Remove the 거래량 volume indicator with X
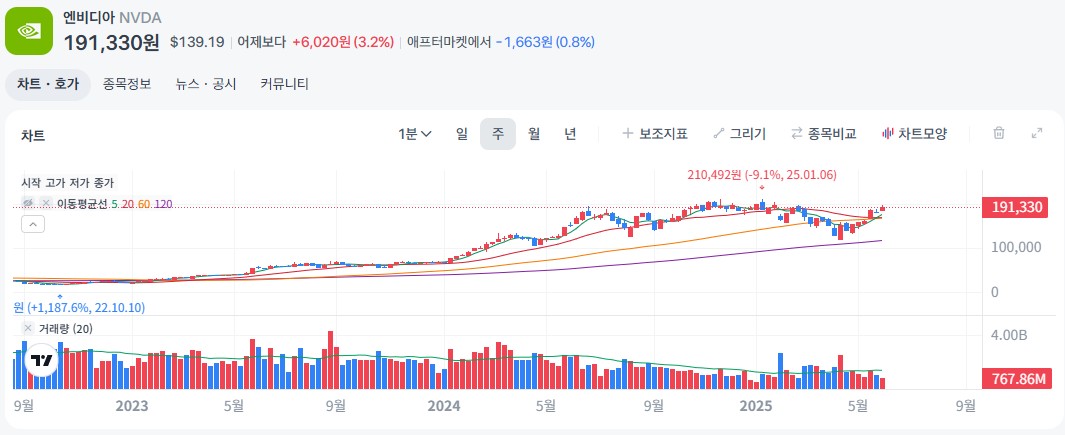The image size is (1065, 435). point(28,328)
